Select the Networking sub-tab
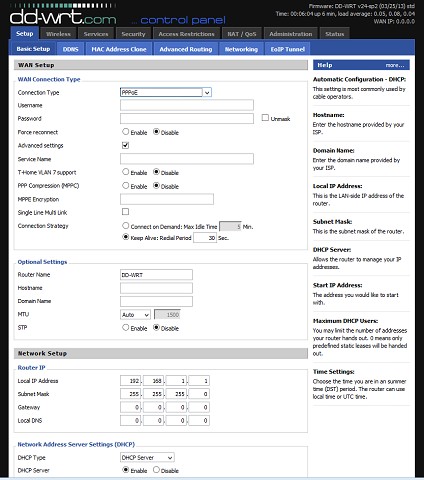Image resolution: width=424 pixels, height=480 pixels. point(241,49)
